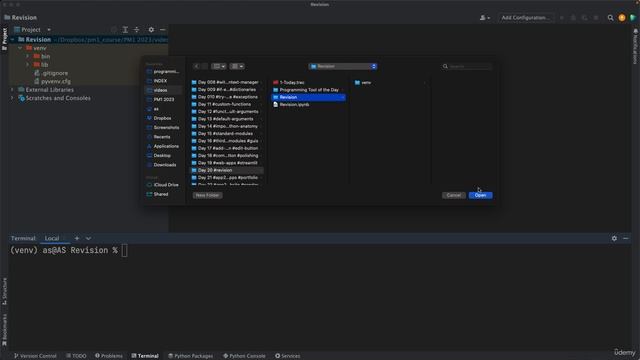Collapse the Revision root project node
Image resolution: width=640 pixels, height=360 pixels.
[x=12, y=40]
